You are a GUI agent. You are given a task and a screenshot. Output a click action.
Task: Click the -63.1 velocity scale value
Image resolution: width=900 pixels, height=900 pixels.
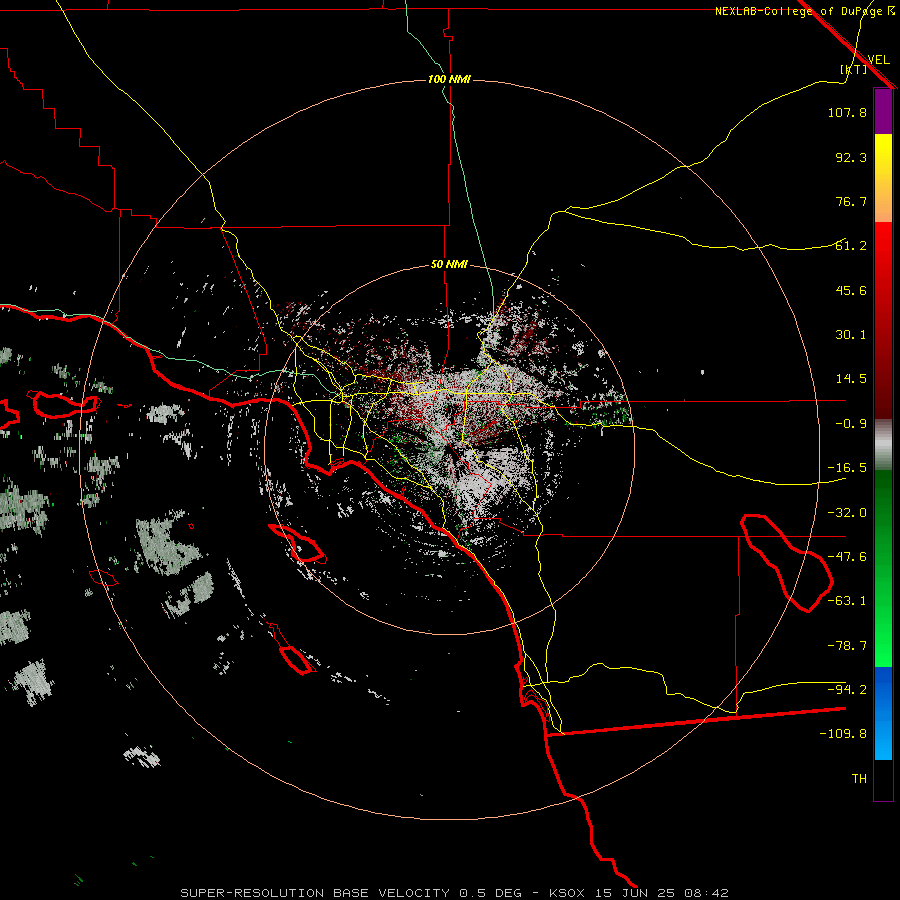coord(847,601)
